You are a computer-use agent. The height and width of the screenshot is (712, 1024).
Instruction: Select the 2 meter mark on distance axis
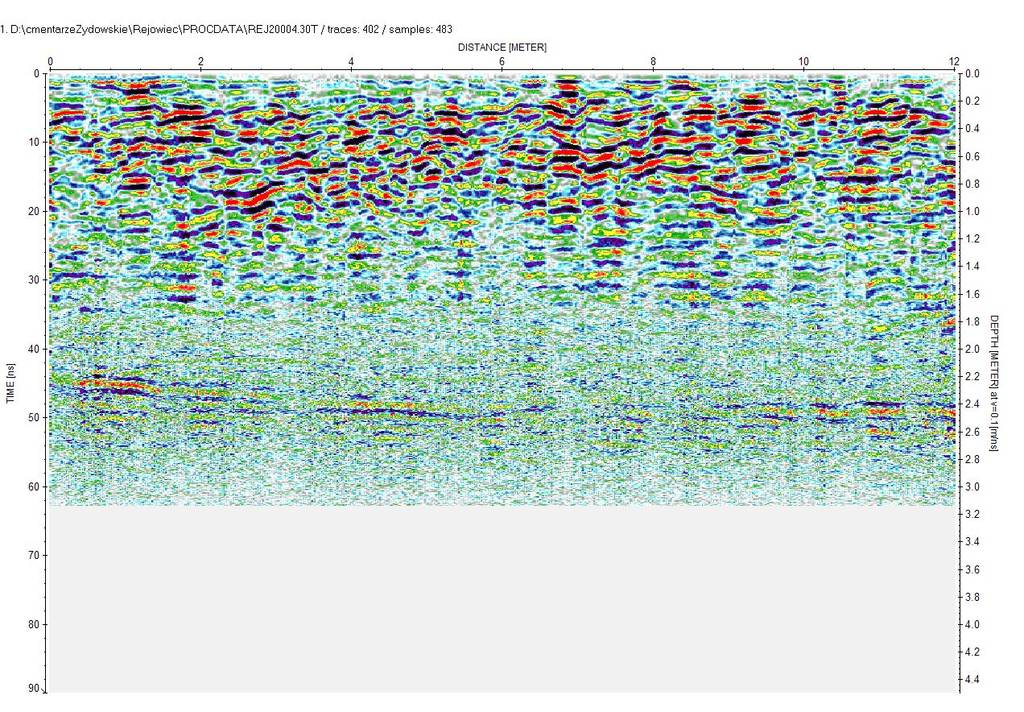pos(201,62)
